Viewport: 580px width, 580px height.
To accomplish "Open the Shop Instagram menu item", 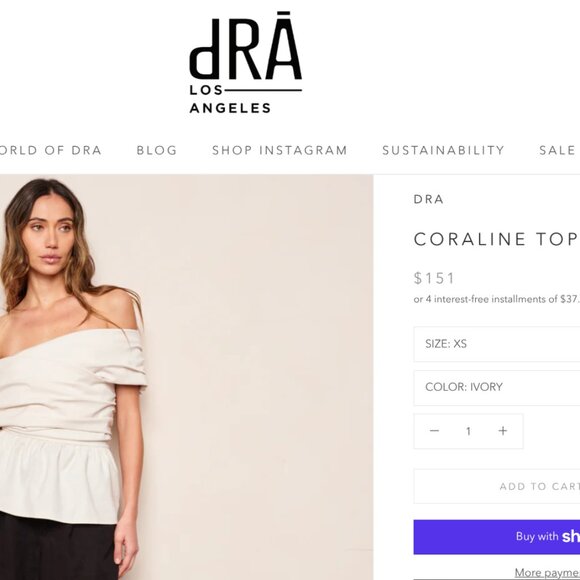I will coord(280,151).
